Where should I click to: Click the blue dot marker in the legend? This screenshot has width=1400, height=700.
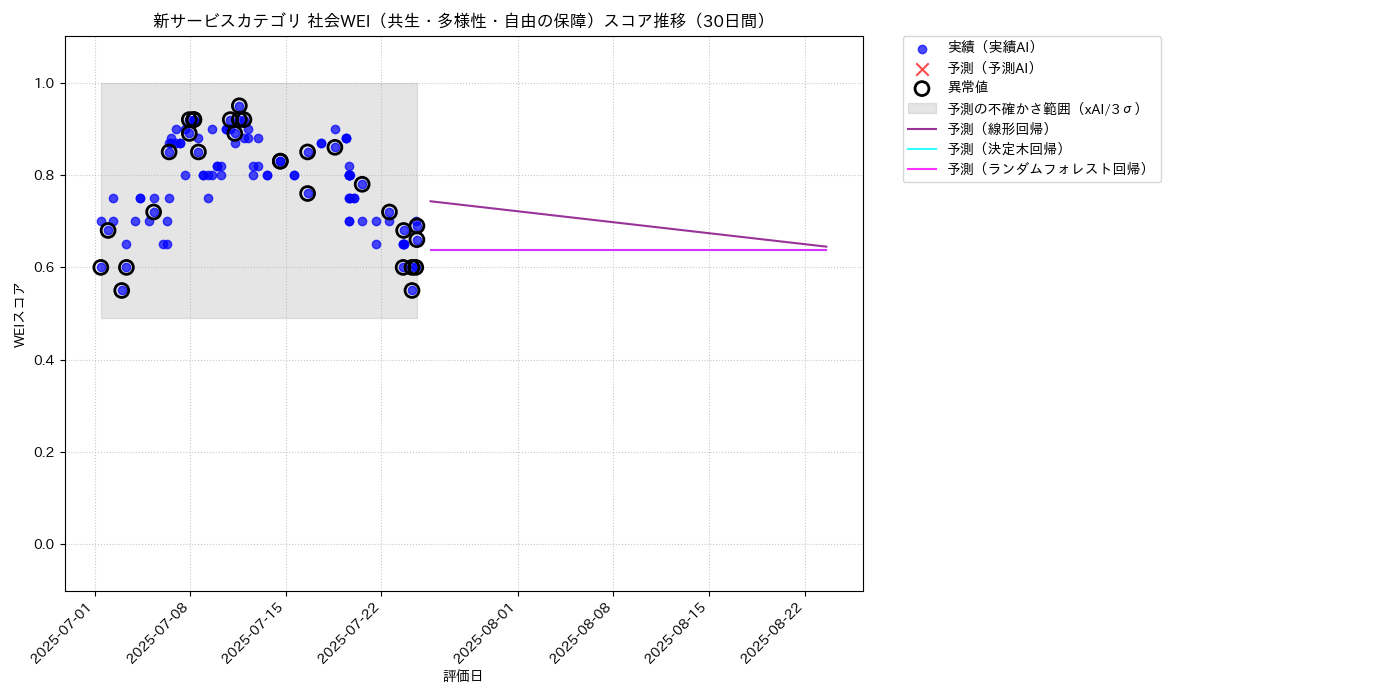click(922, 49)
